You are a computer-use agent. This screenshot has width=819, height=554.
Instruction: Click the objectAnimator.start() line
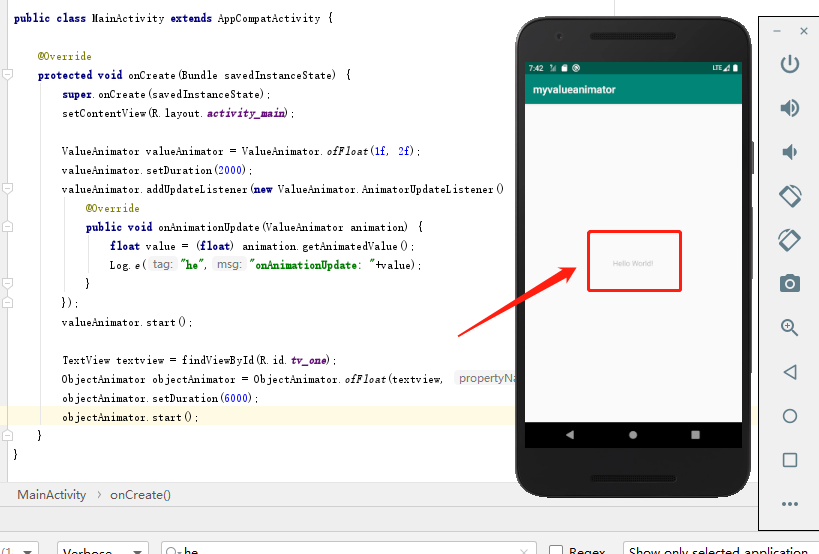130,417
